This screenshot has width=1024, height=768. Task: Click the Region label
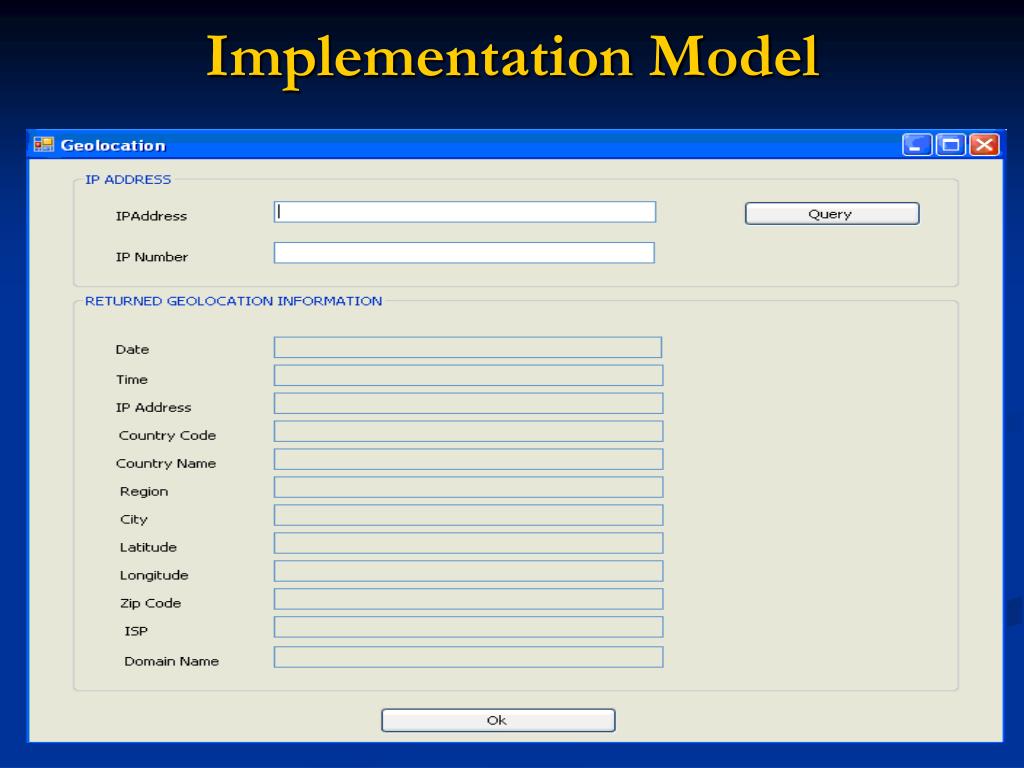[144, 492]
